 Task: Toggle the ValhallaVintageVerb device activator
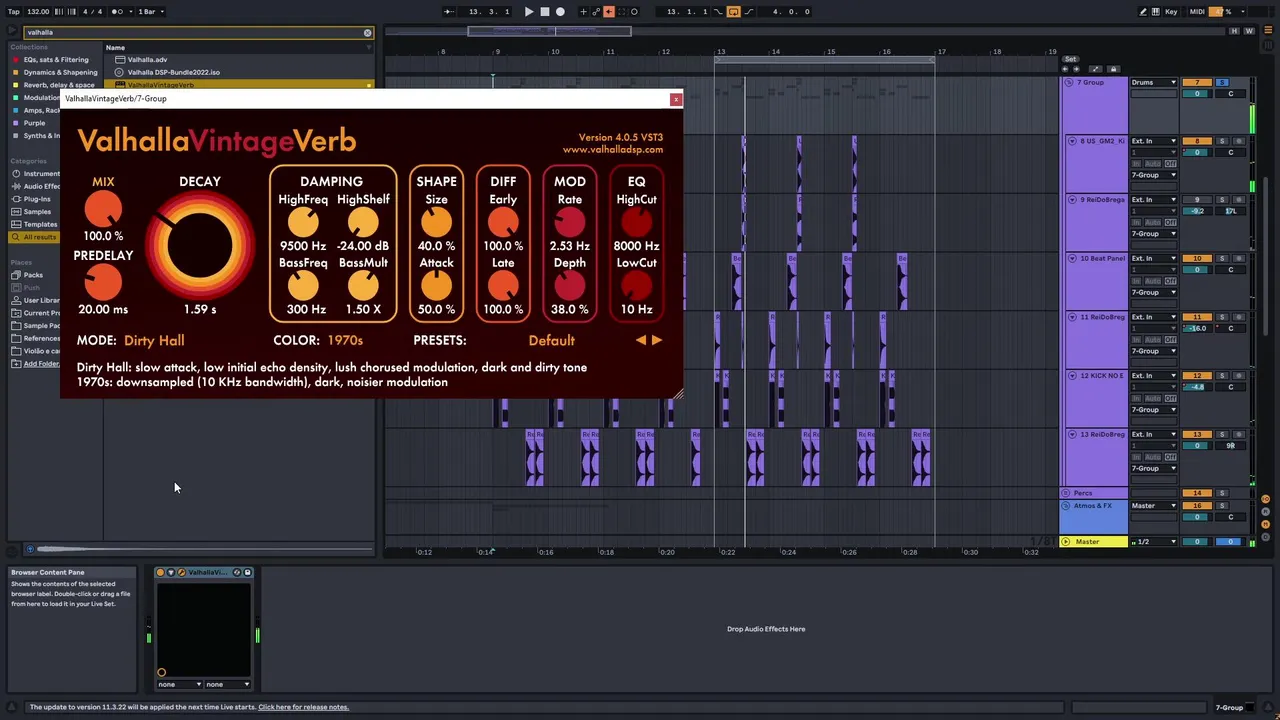(x=160, y=573)
